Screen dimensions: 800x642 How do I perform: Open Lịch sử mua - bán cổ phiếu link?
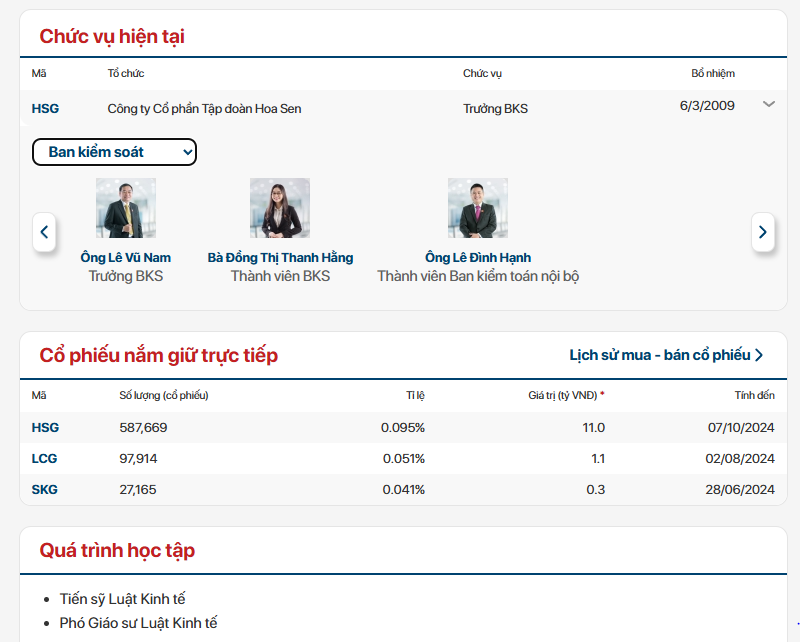tap(666, 355)
